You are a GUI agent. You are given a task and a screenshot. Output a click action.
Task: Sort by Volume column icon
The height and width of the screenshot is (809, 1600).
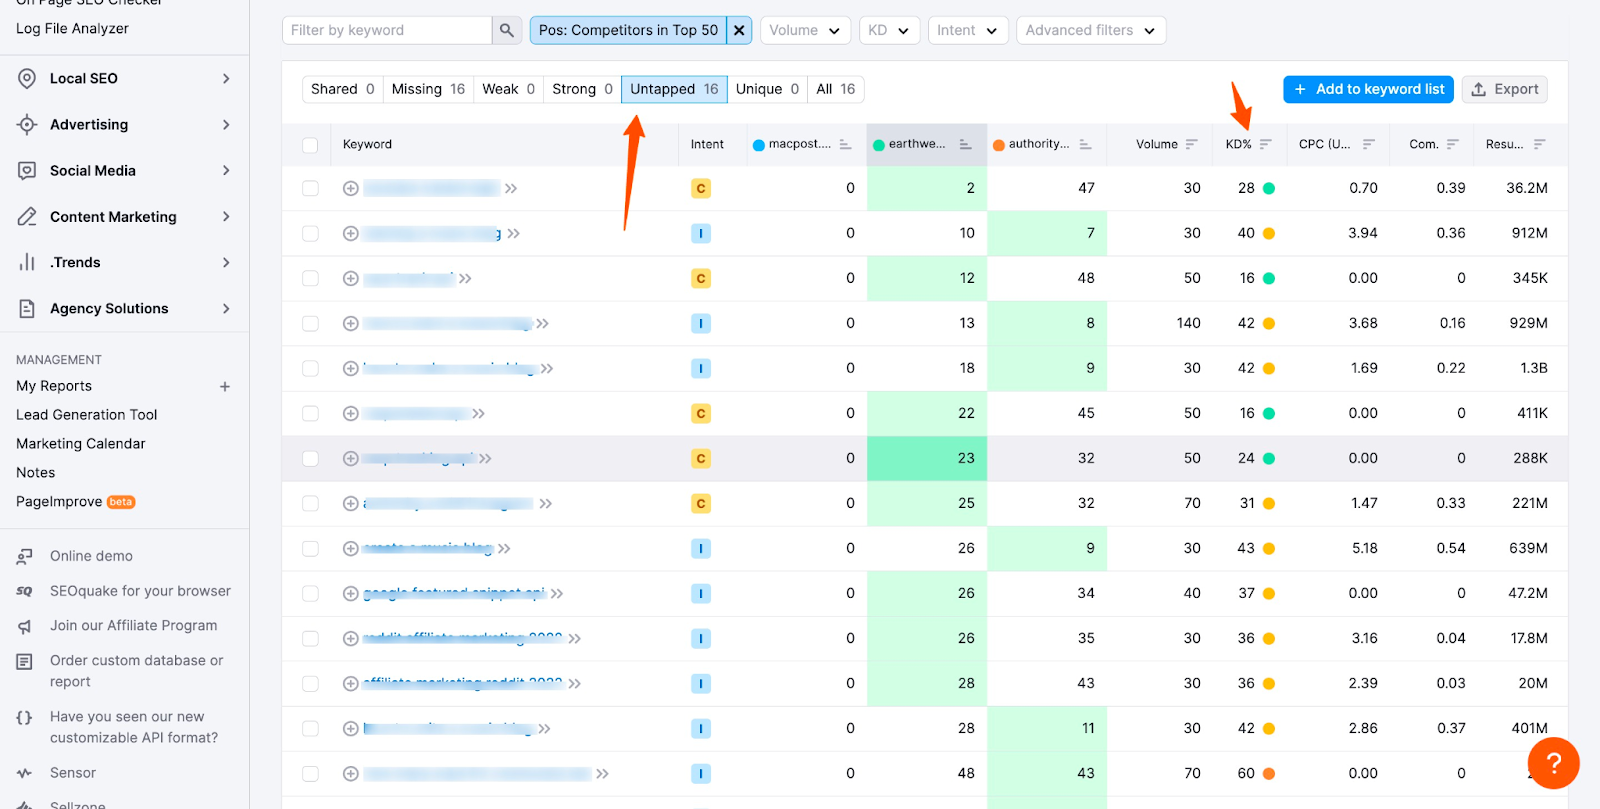(1191, 144)
